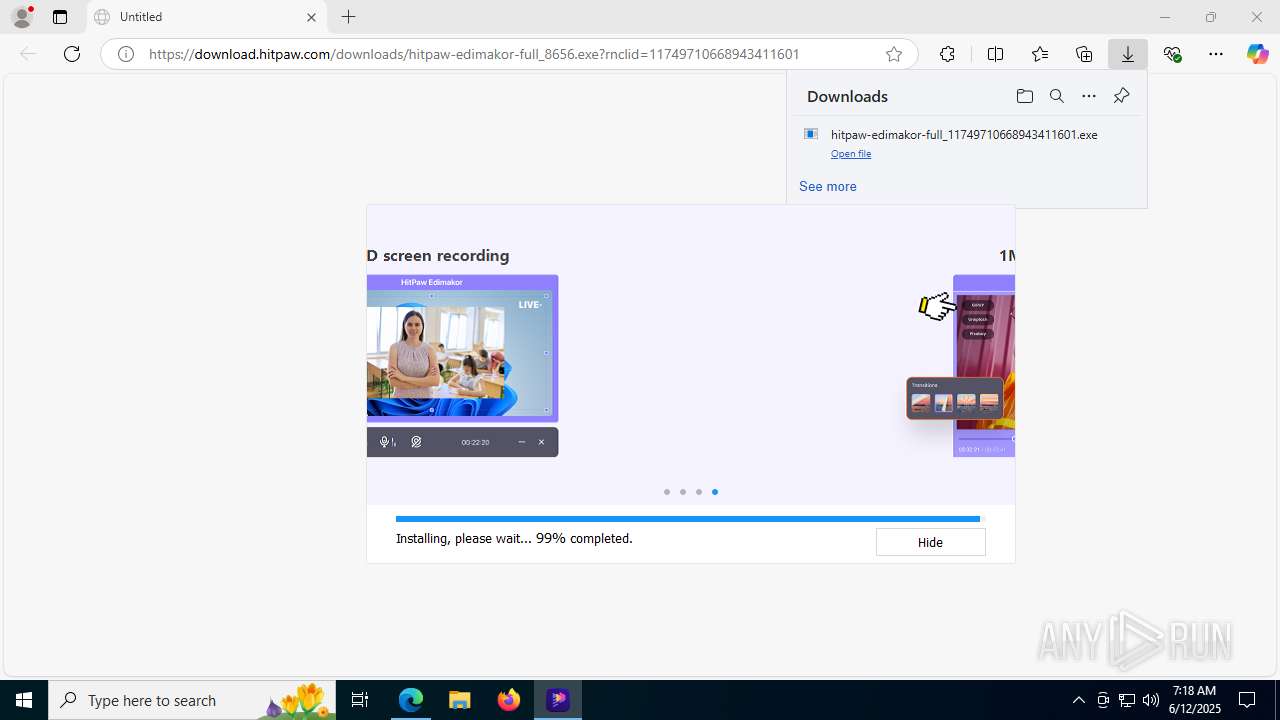Select the second carousel dot
The width and height of the screenshot is (1280, 720).
click(683, 492)
